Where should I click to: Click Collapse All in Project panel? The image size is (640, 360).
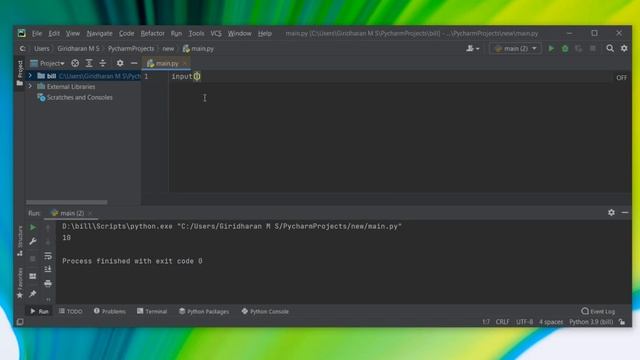tap(103, 63)
